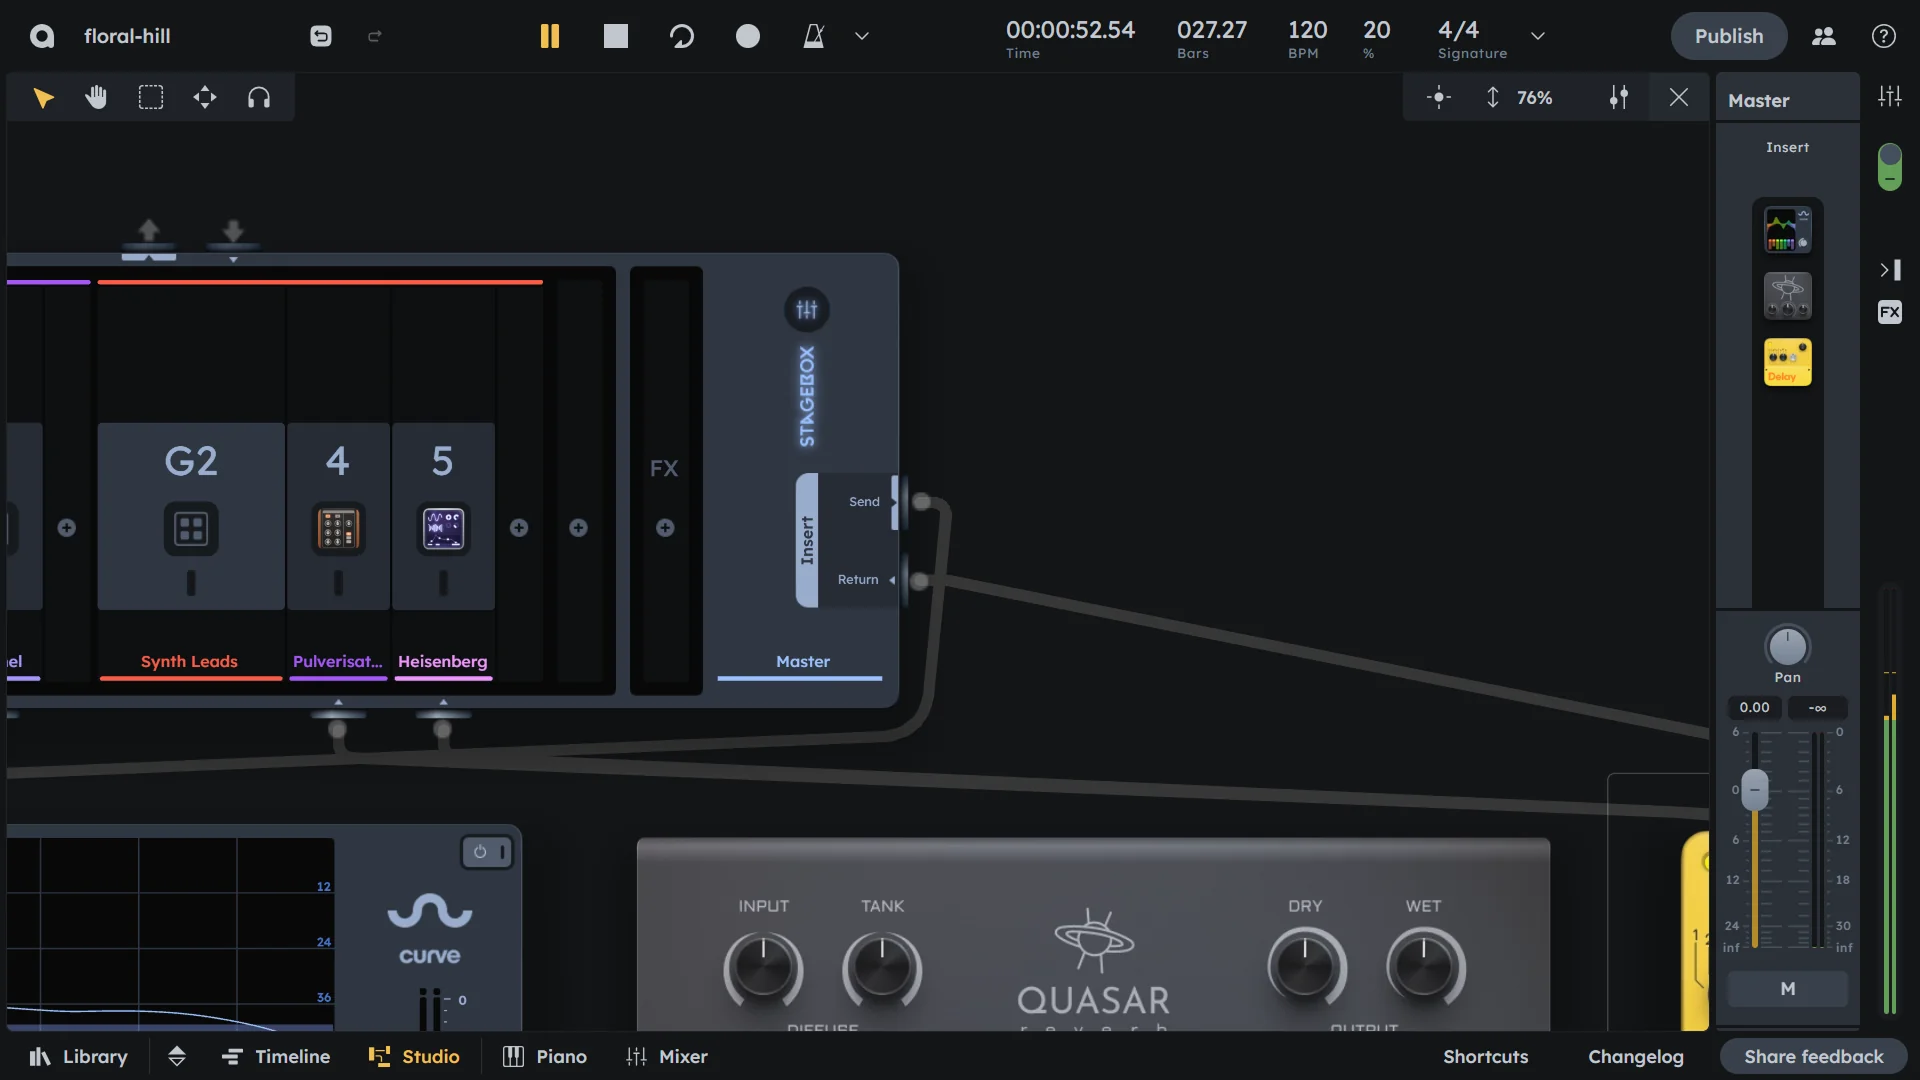Viewport: 1920px width, 1080px height.
Task: Select the hand pan tool
Action: pos(96,97)
